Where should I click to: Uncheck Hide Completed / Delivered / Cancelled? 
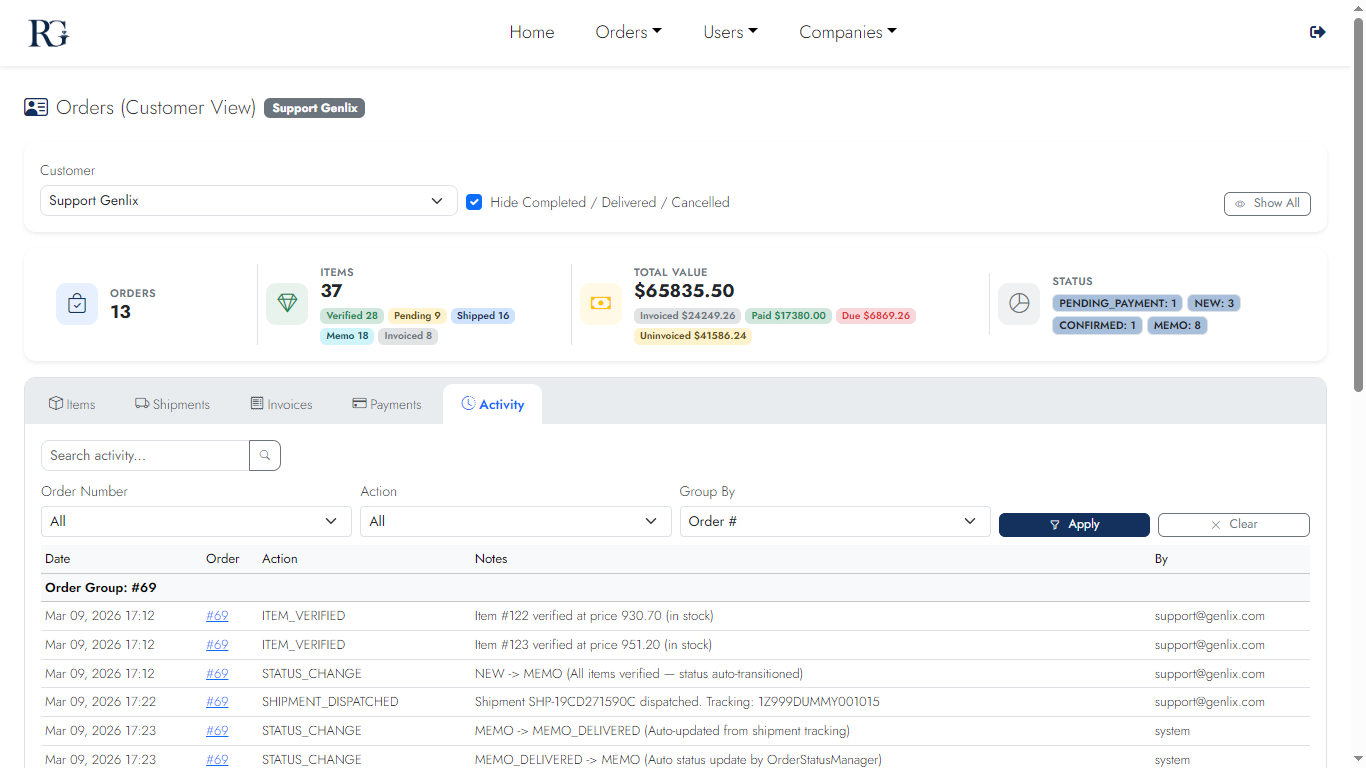(x=475, y=202)
